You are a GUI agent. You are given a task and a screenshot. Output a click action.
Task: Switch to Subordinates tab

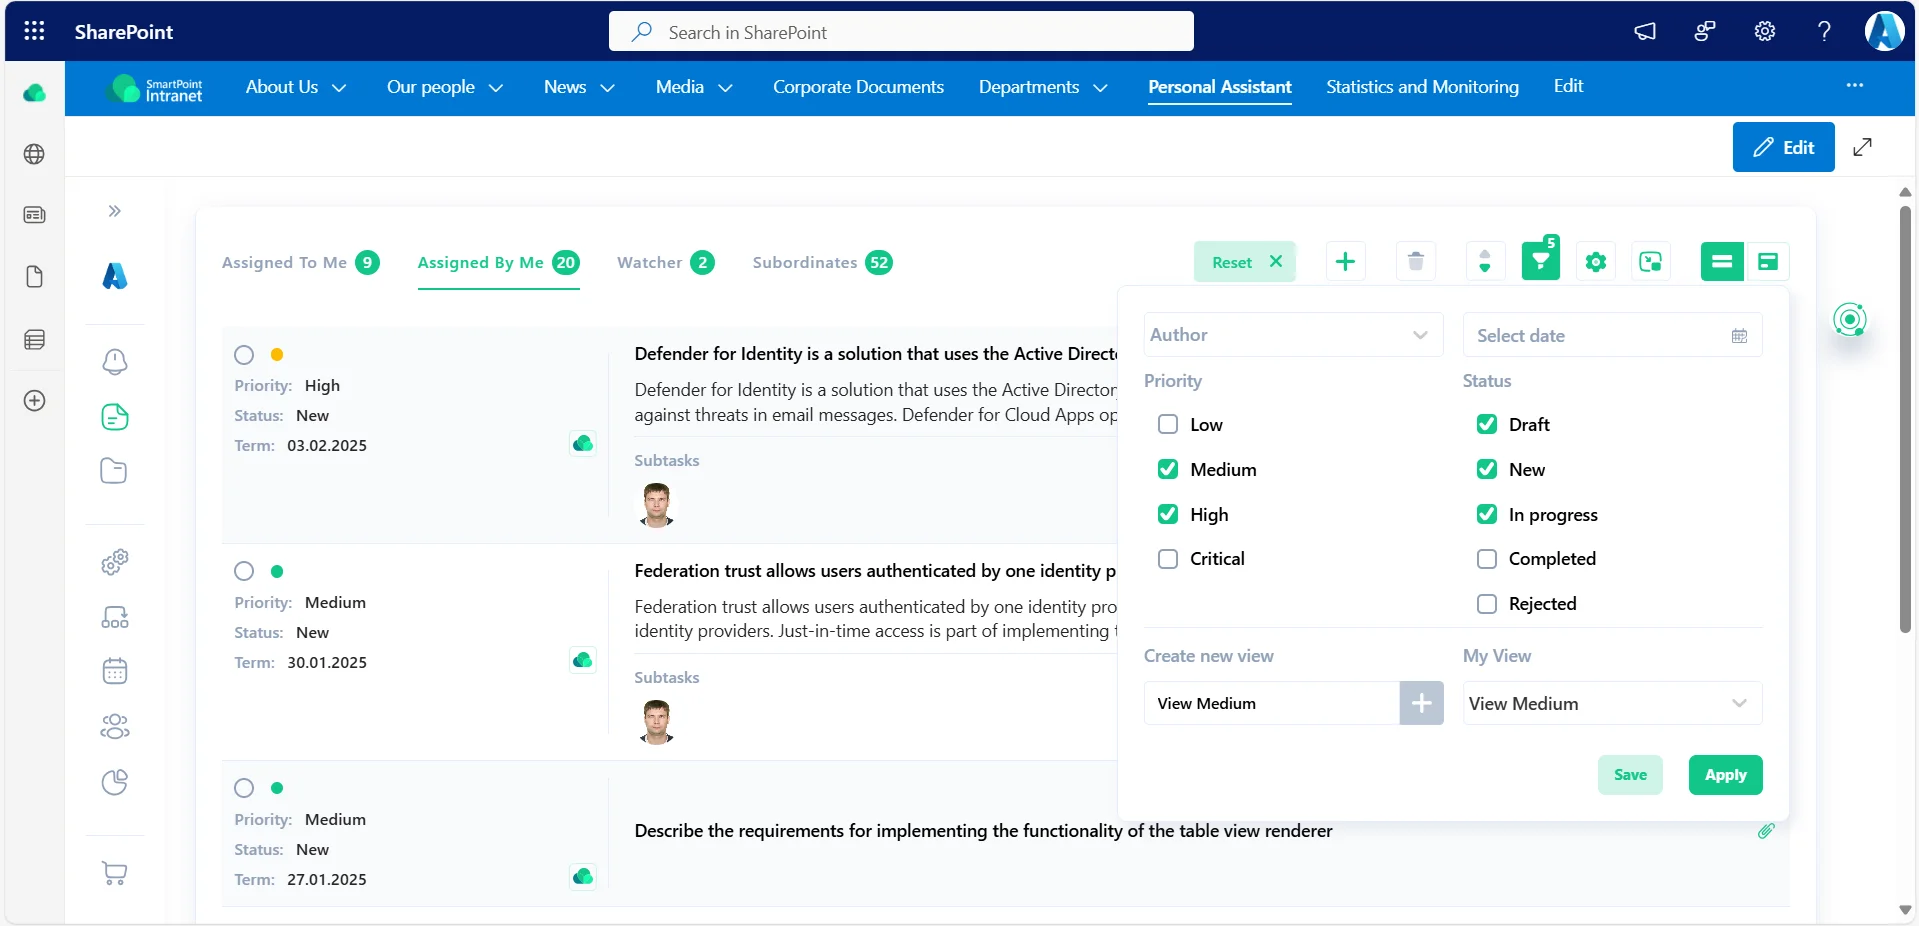tap(822, 263)
